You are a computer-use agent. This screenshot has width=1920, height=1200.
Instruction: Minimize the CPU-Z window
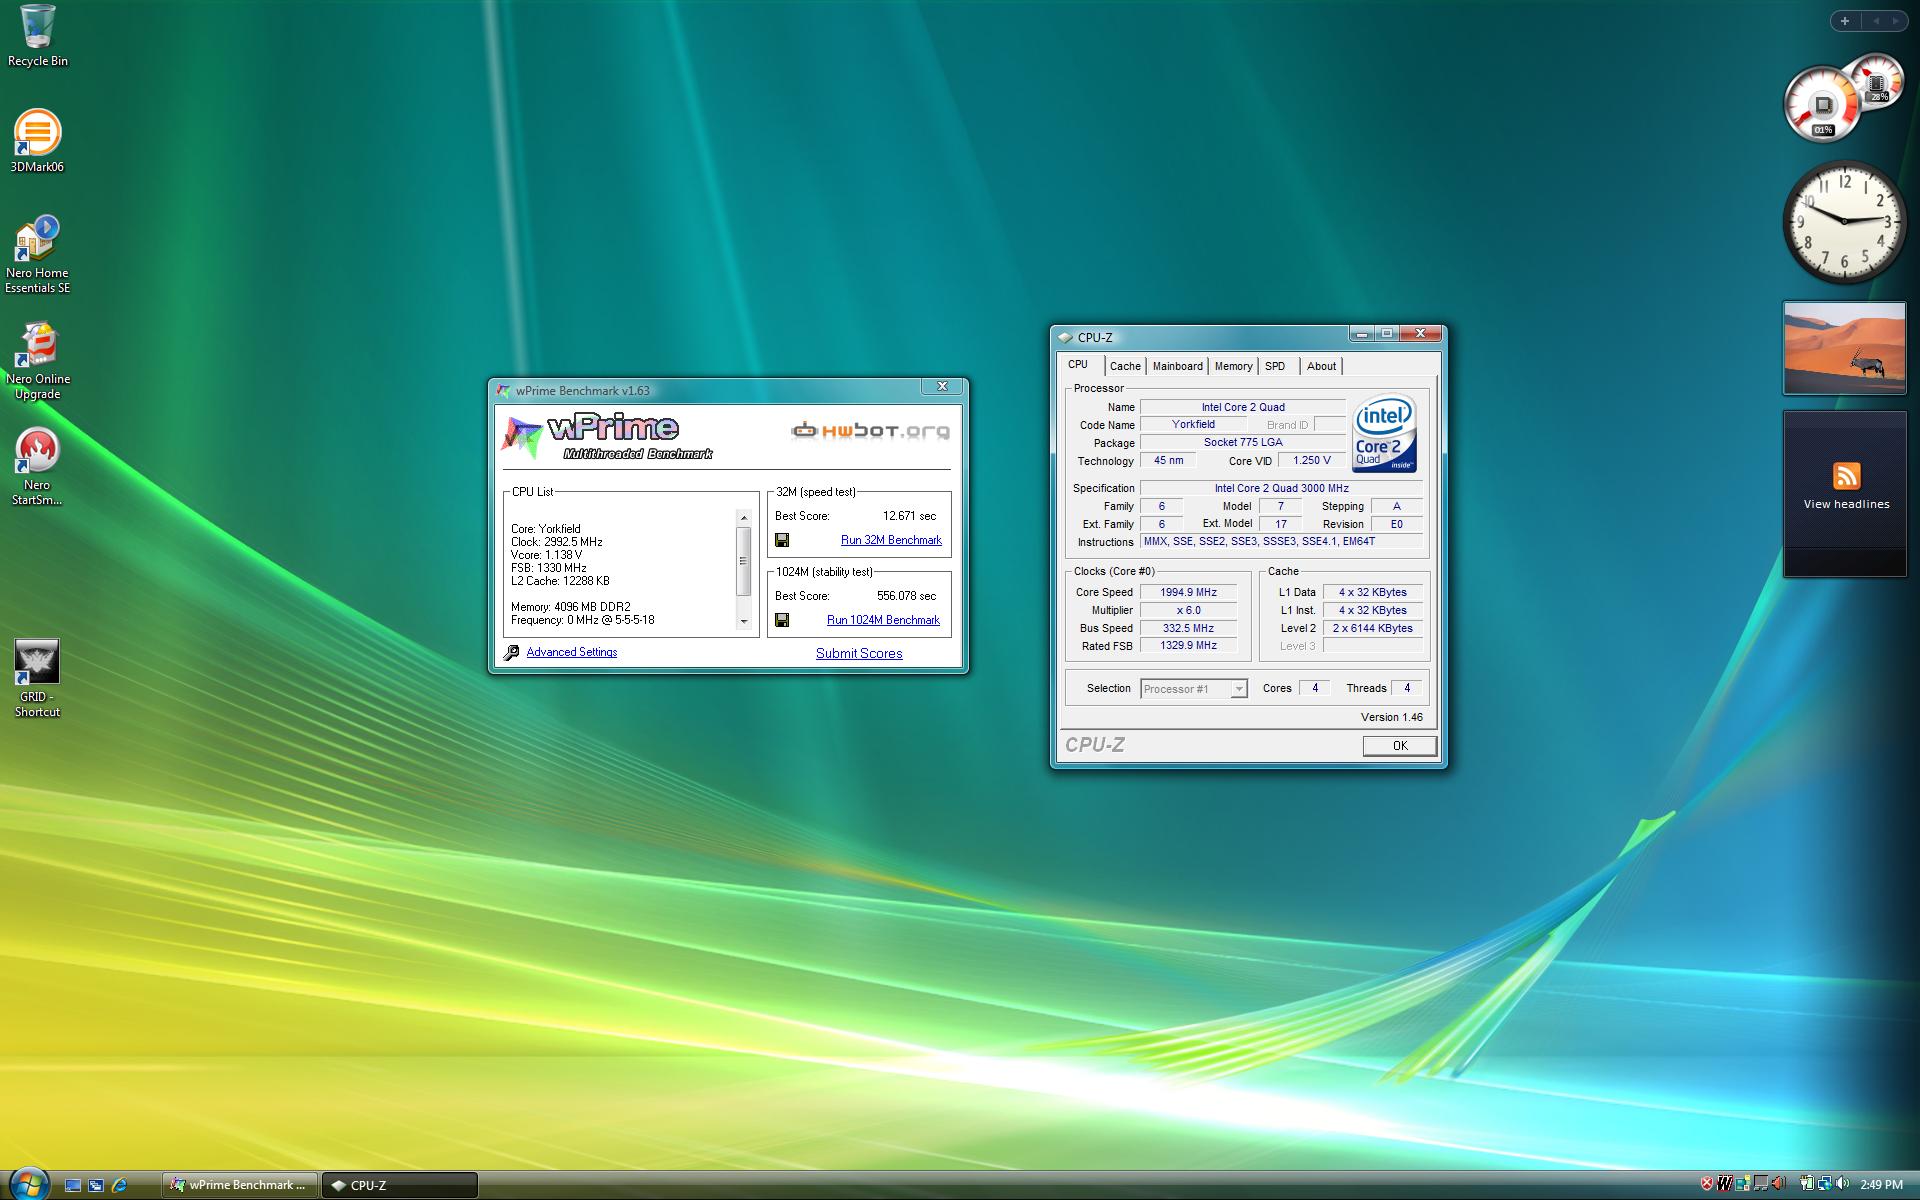pyautogui.click(x=1361, y=333)
